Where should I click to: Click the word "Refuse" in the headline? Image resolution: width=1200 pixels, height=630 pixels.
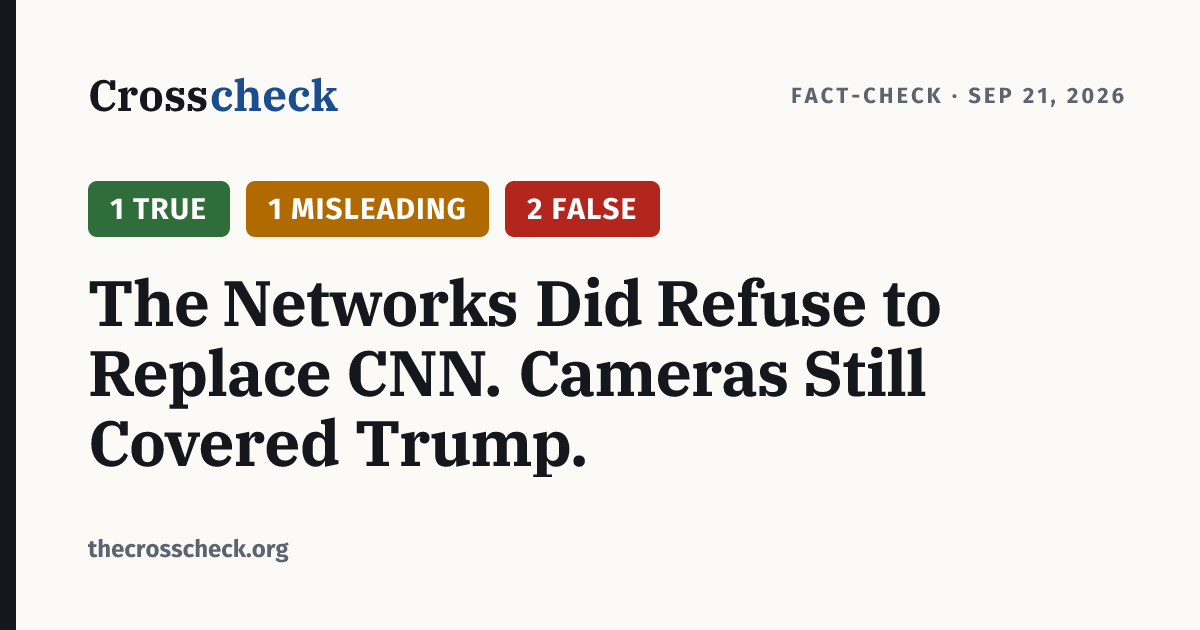(x=757, y=304)
